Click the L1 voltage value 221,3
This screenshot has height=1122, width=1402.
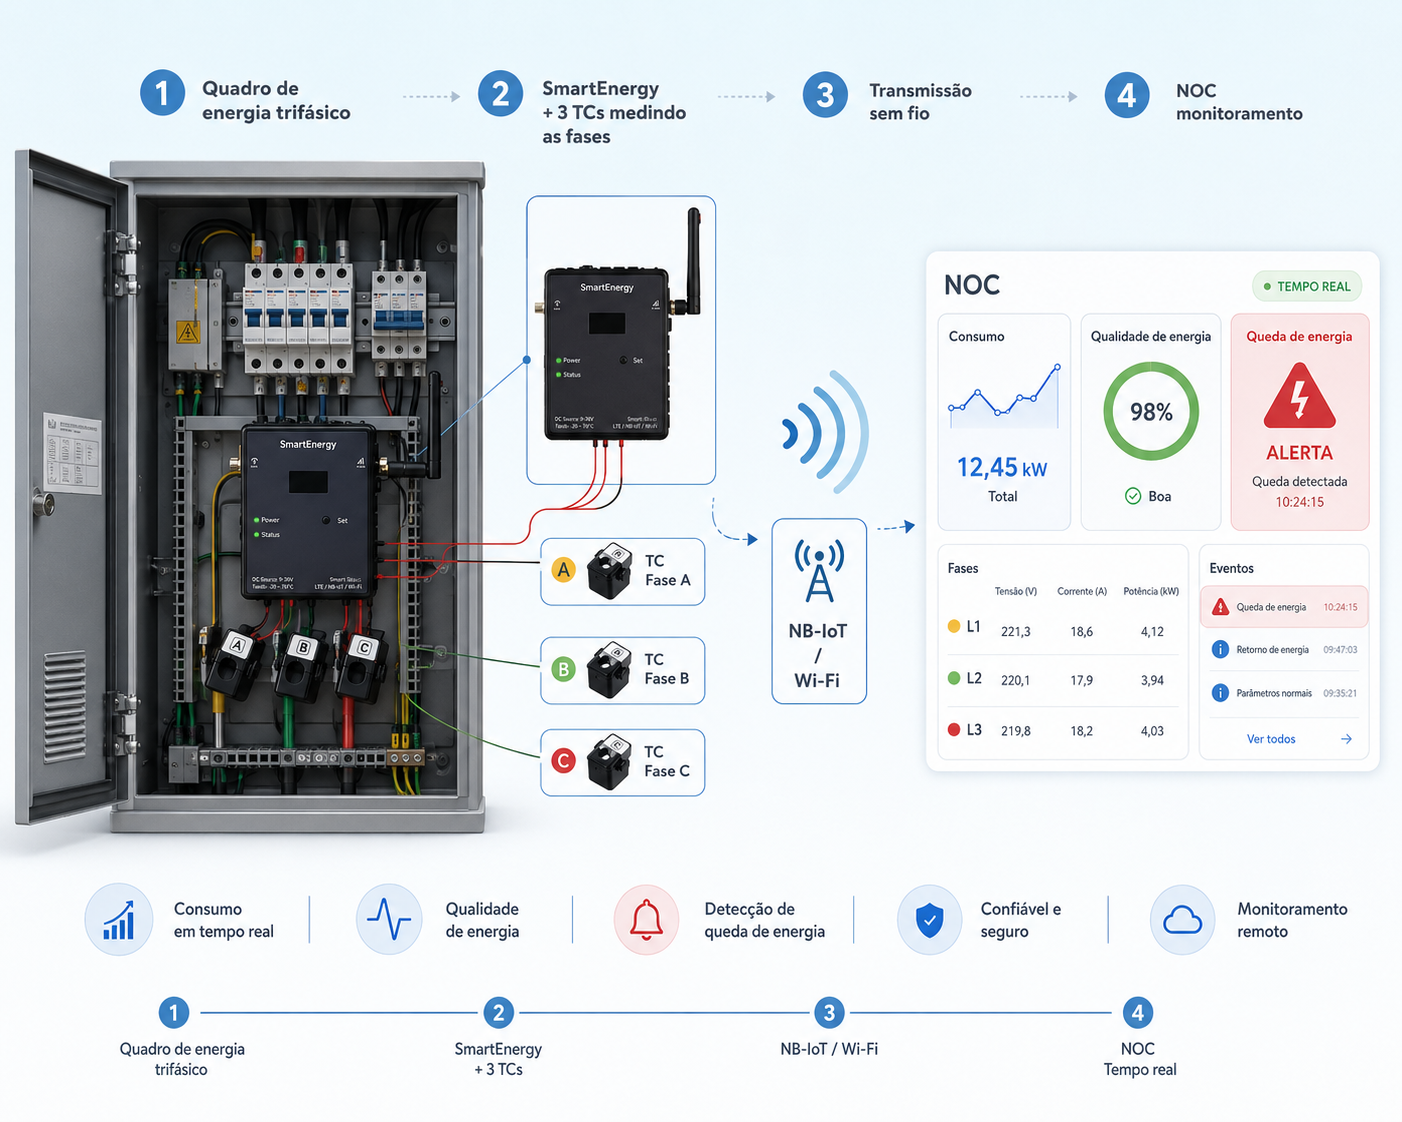point(1016,632)
